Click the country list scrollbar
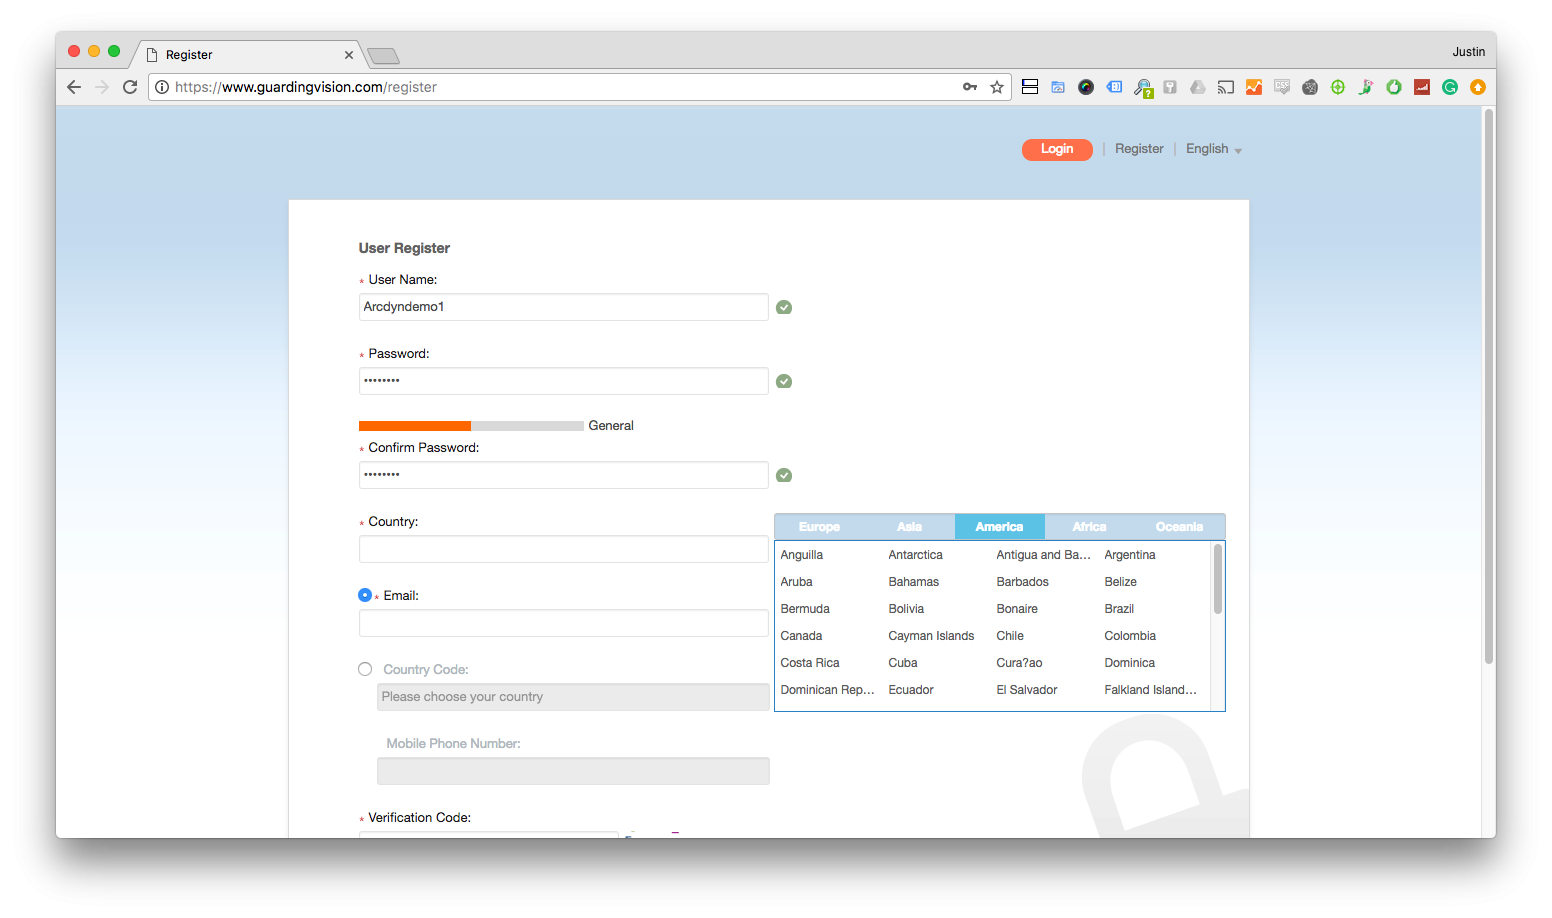 point(1217,580)
